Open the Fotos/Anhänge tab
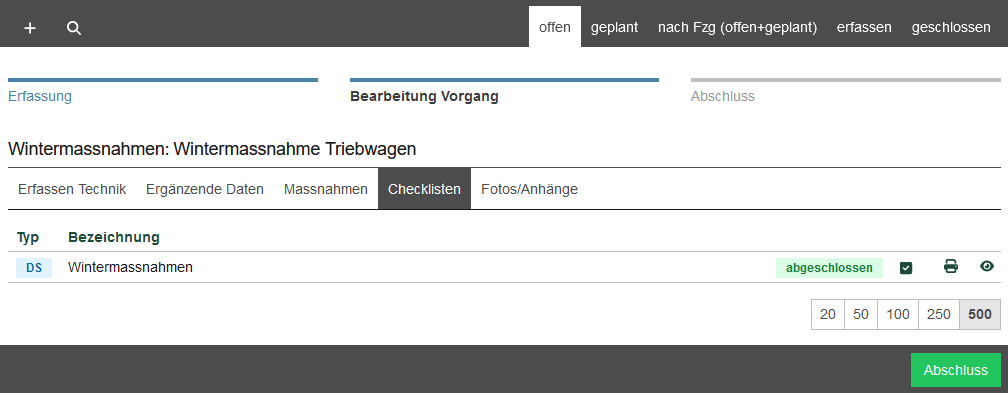The height and width of the screenshot is (393, 1008). pyautogui.click(x=529, y=189)
